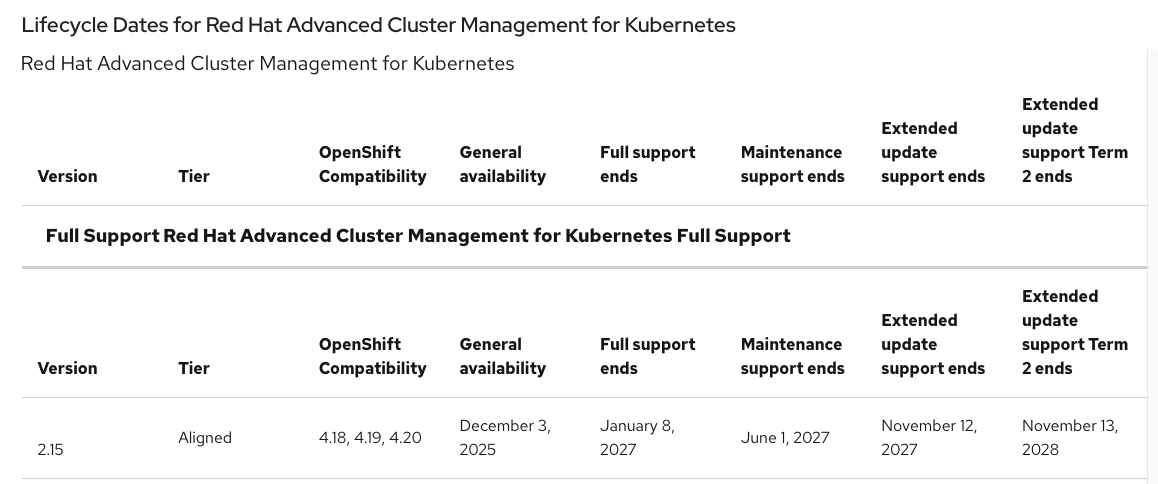Select the November 13, 2028 date cell
Viewport: 1158px width, 484px height.
1069,437
